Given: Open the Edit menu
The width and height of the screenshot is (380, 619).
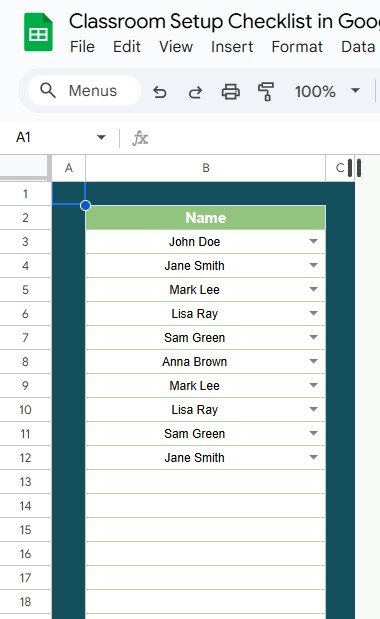Looking at the screenshot, I should point(127,47).
